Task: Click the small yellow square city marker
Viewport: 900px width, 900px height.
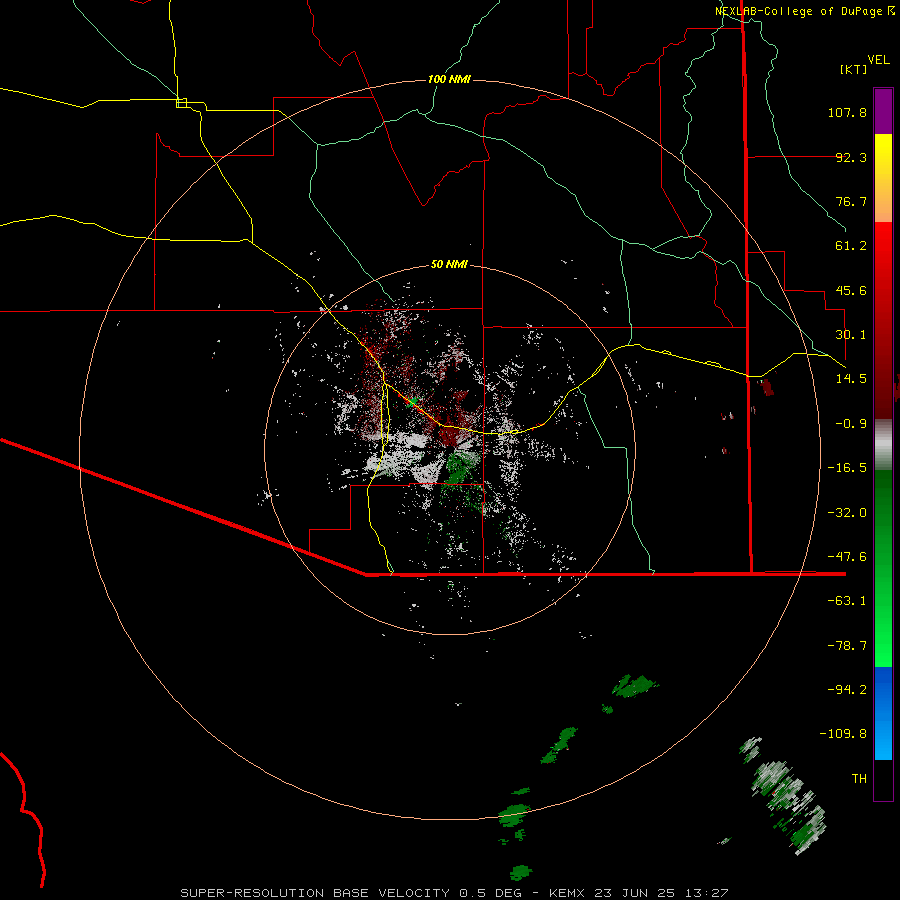Action: (x=181, y=103)
